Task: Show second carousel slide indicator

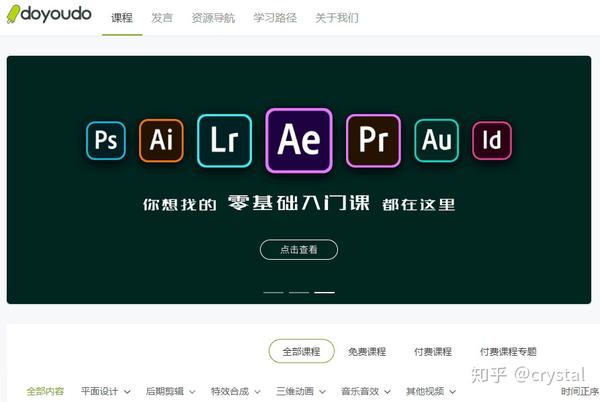Action: [299, 292]
